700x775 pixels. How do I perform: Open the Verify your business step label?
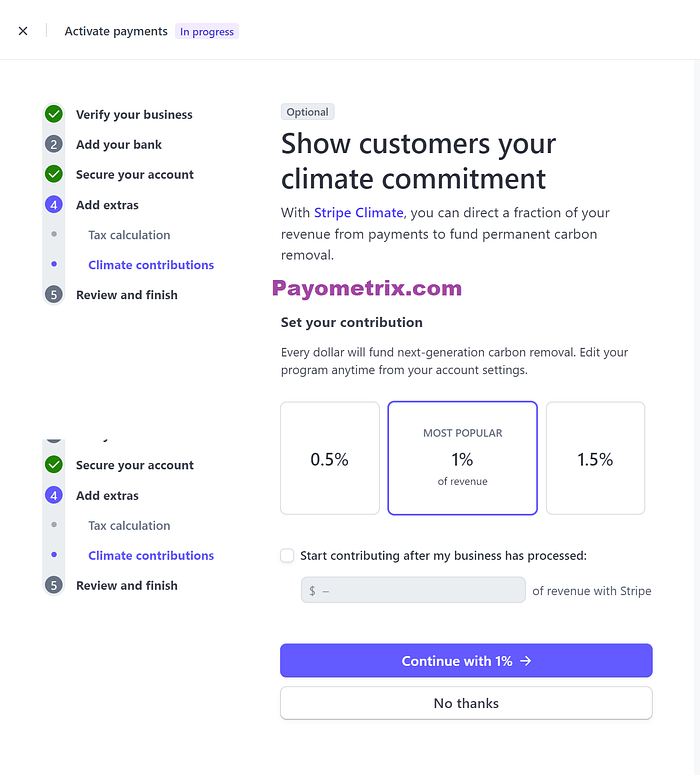click(x=134, y=115)
